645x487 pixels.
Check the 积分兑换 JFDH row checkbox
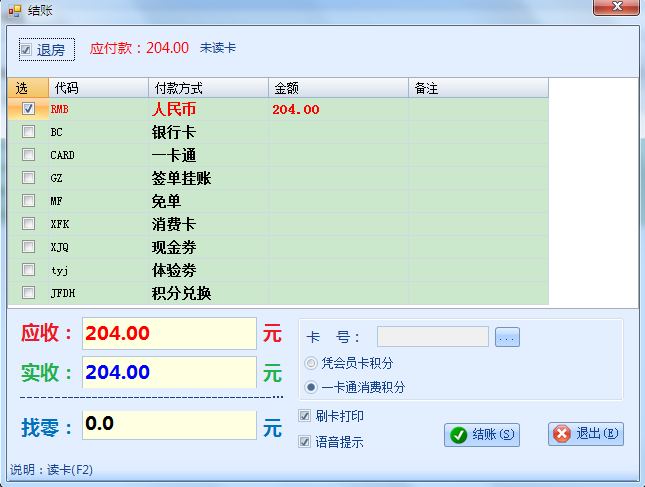click(28, 293)
